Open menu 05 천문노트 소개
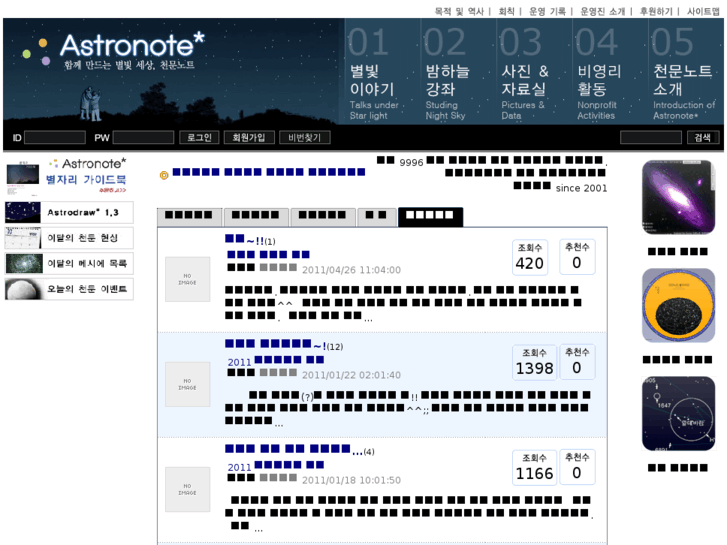The image size is (727, 545). click(x=686, y=72)
